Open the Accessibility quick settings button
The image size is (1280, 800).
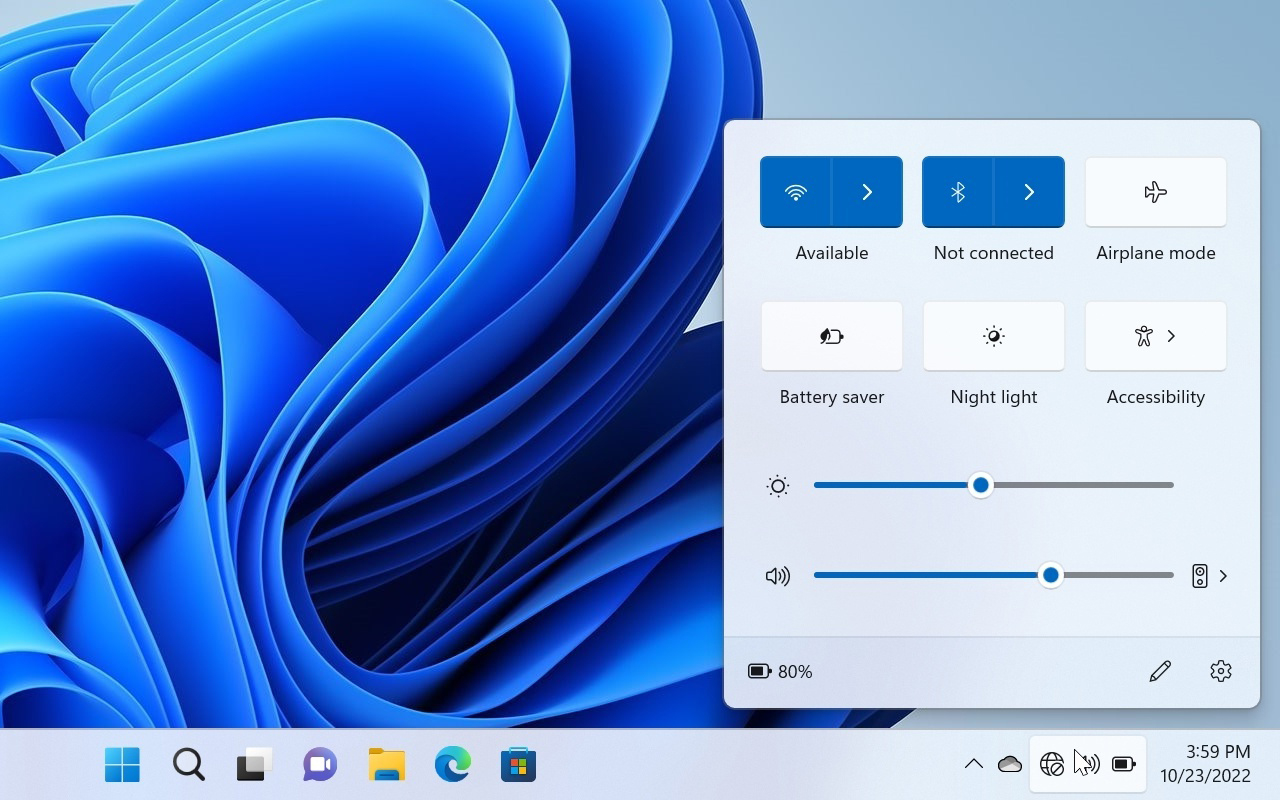point(1155,337)
